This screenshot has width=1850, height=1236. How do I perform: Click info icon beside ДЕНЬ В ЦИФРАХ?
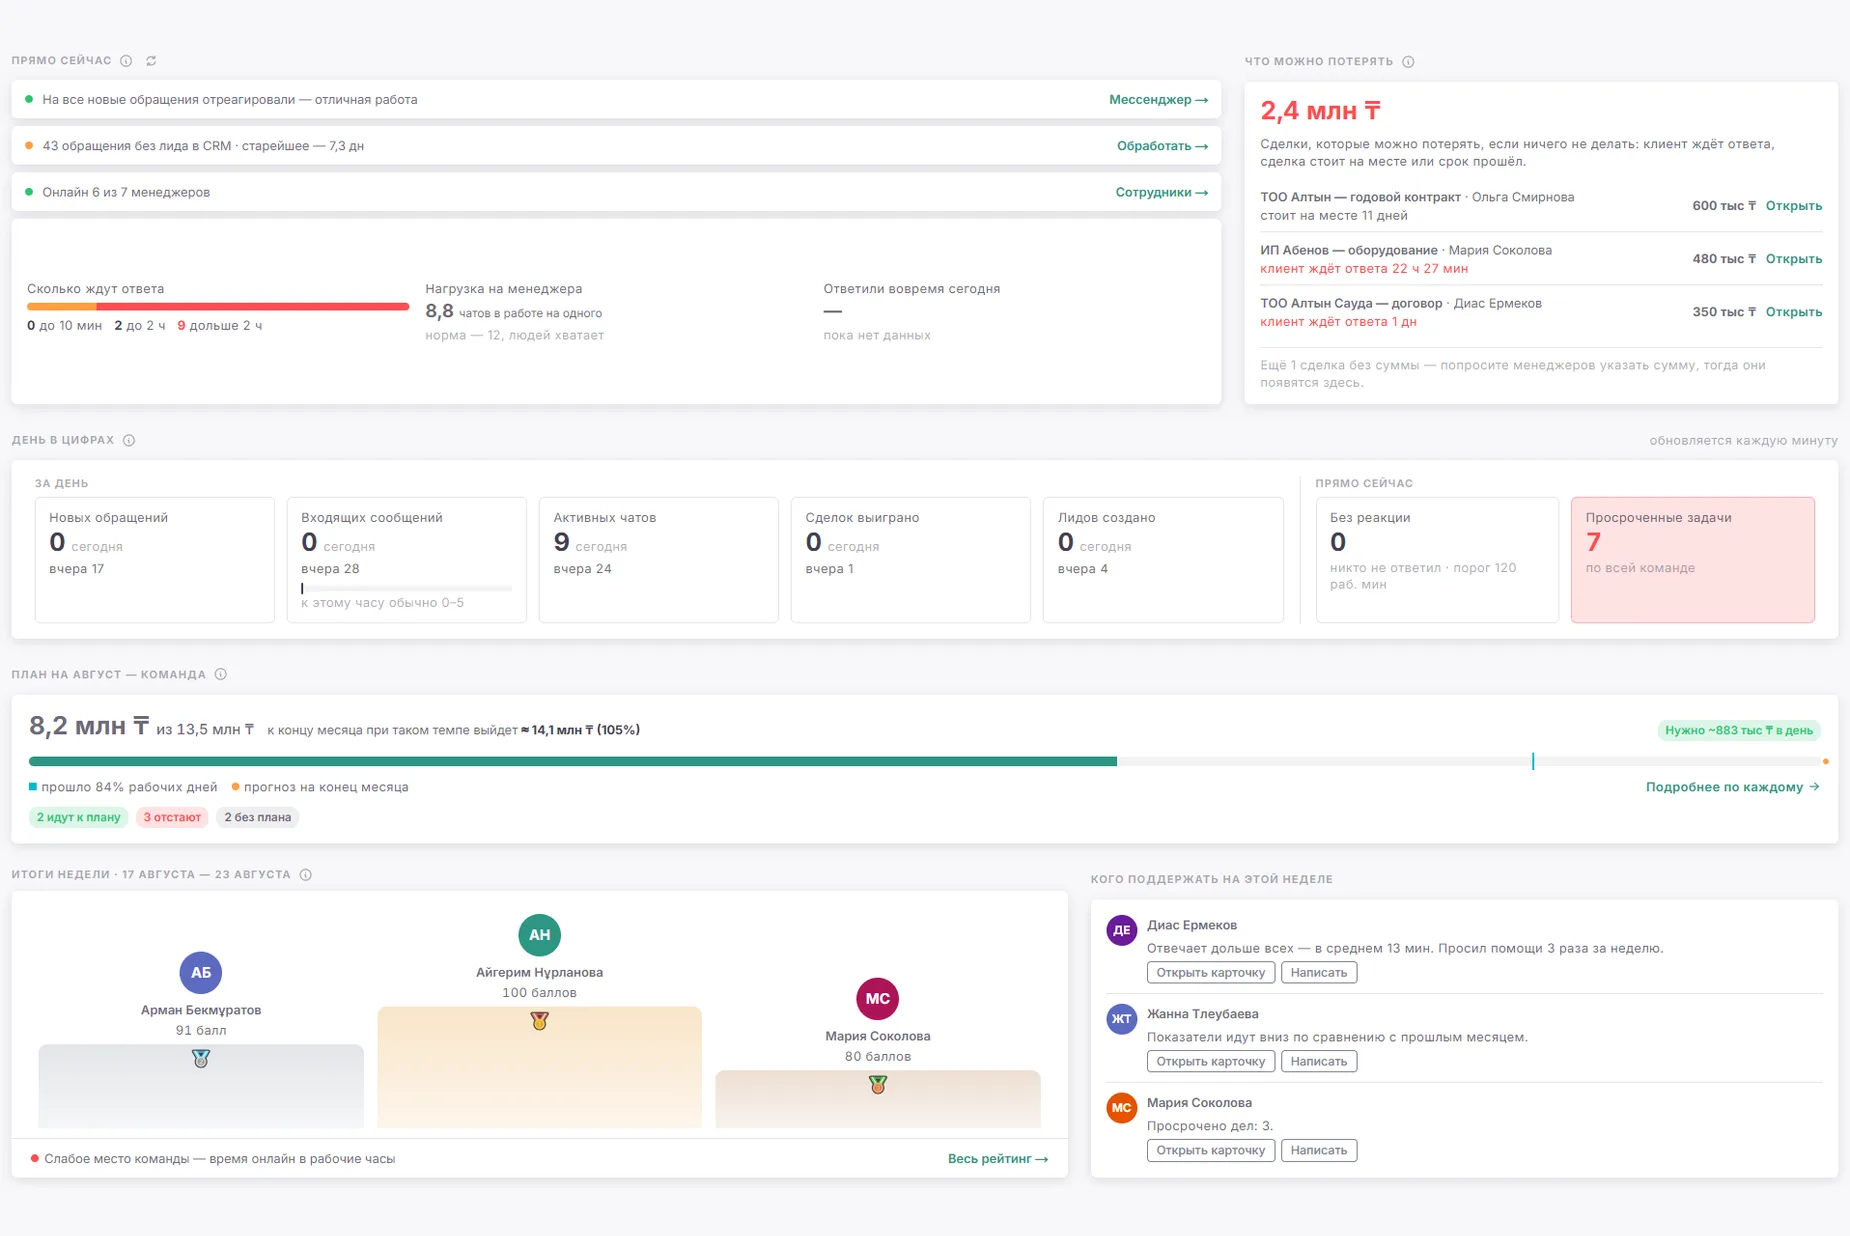pos(129,440)
